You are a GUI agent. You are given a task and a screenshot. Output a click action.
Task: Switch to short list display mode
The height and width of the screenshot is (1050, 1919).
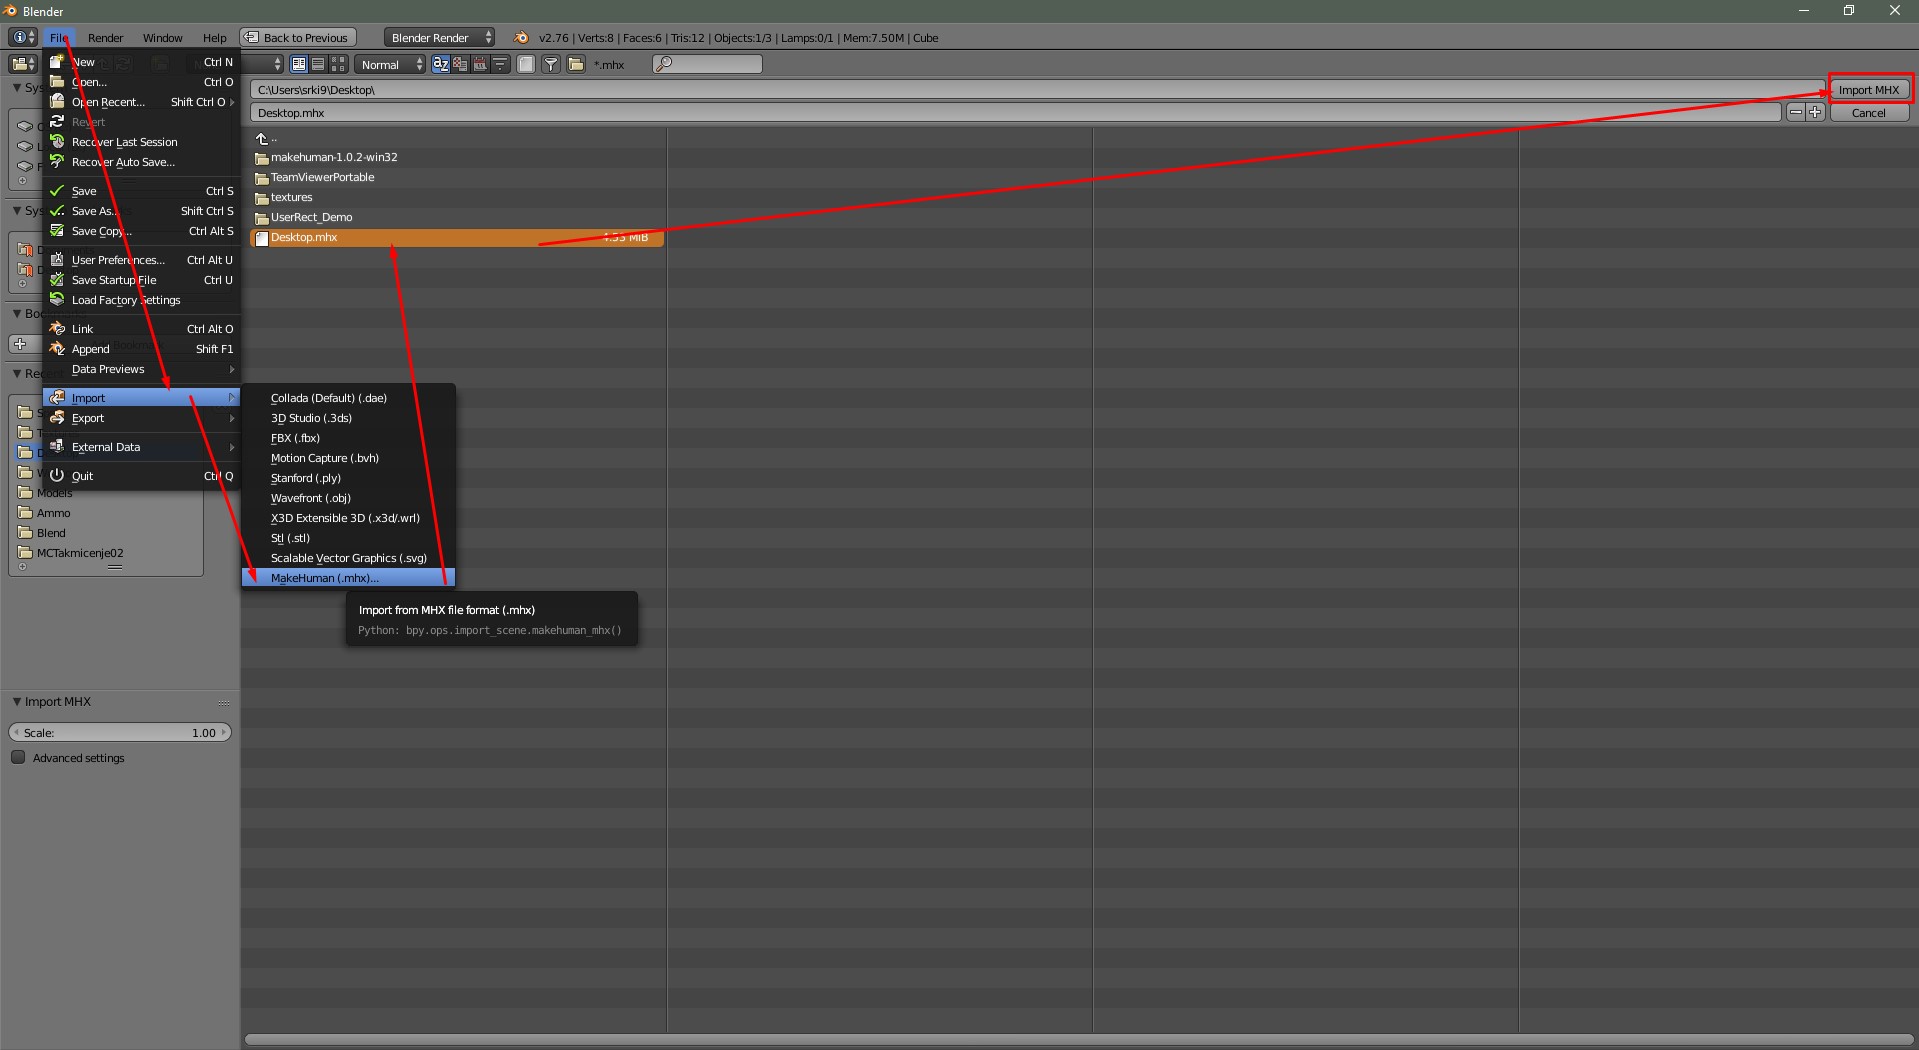(x=299, y=64)
